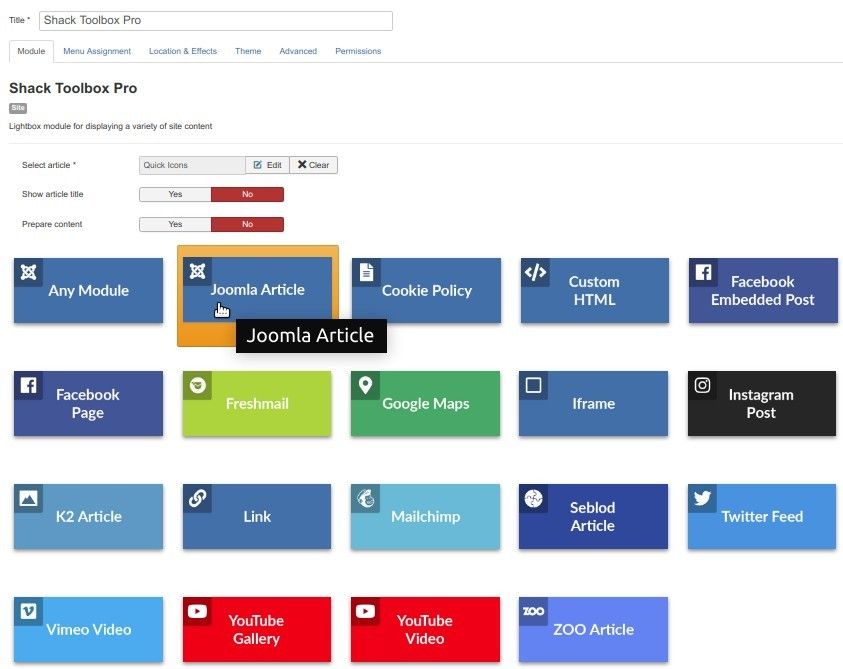Edit the selected Quick Icons article
Image resolution: width=843 pixels, height=669 pixels.
tap(267, 164)
